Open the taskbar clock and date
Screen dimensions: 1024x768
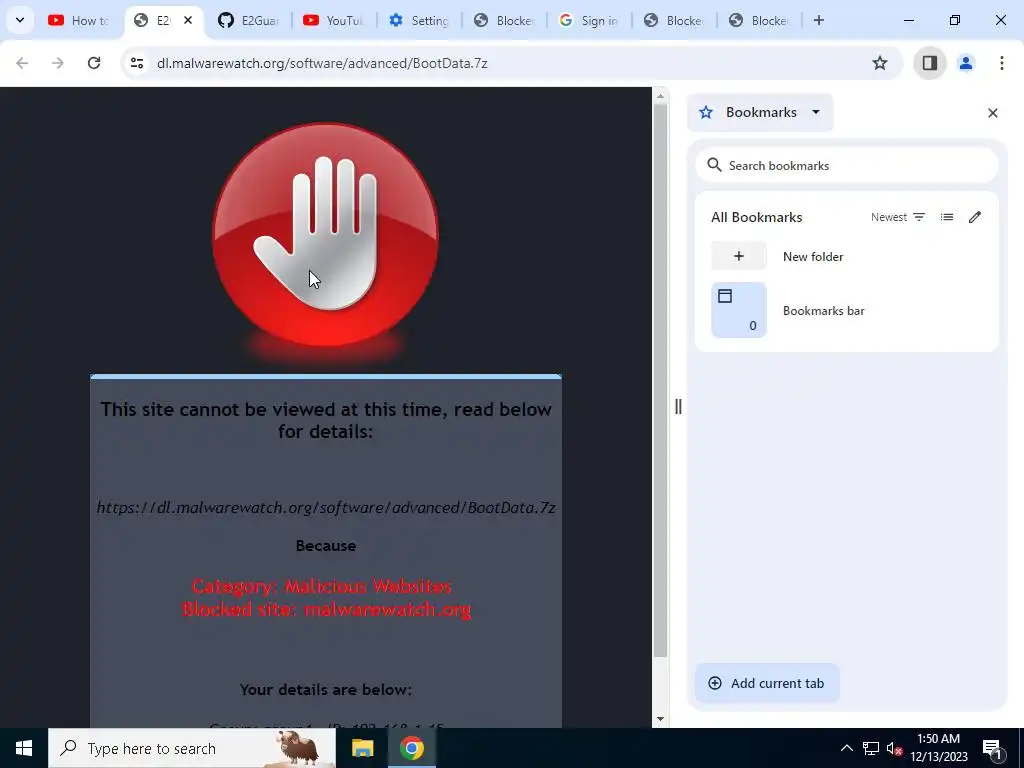pyautogui.click(x=938, y=748)
